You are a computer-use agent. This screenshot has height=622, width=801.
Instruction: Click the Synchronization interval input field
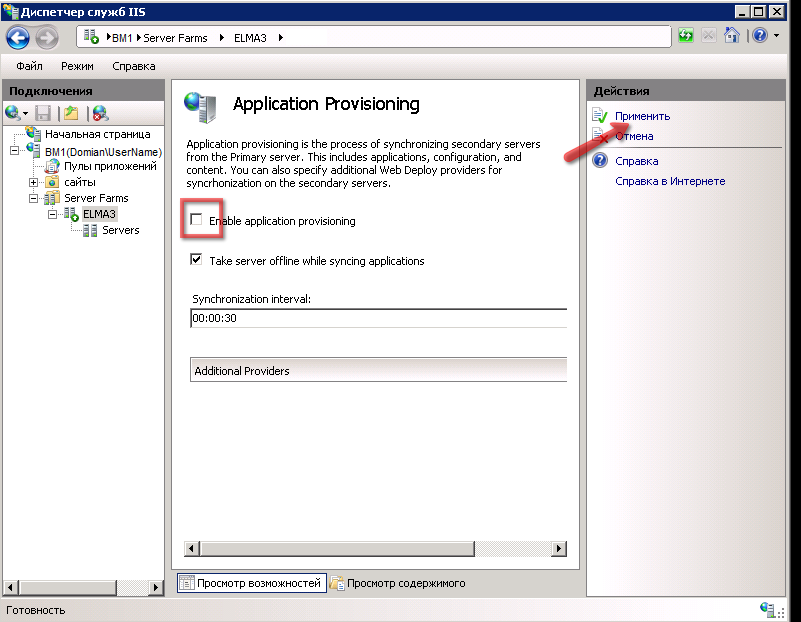click(x=378, y=318)
